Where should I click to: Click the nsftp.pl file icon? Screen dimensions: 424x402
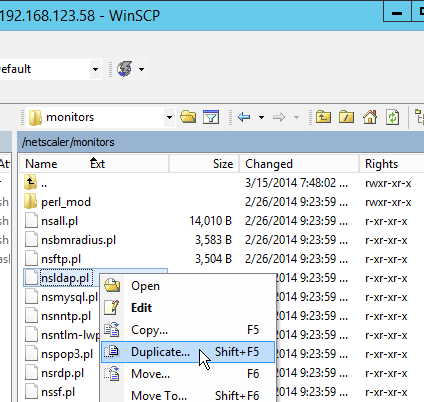[31, 259]
